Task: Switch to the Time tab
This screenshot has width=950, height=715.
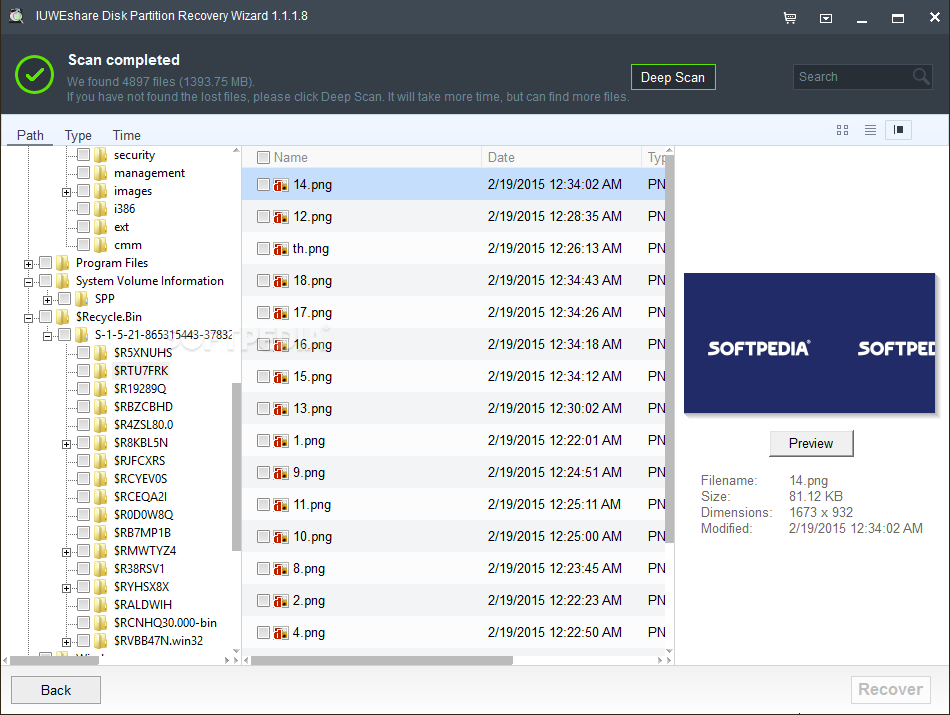Action: [x=127, y=135]
